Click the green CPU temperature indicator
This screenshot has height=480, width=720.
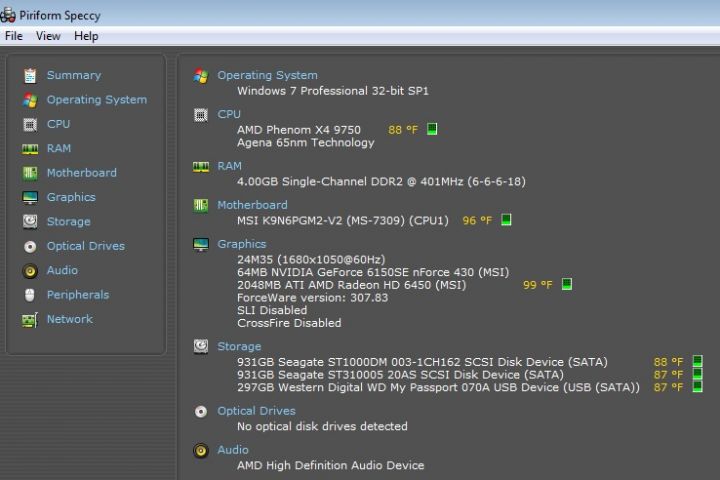tap(432, 129)
